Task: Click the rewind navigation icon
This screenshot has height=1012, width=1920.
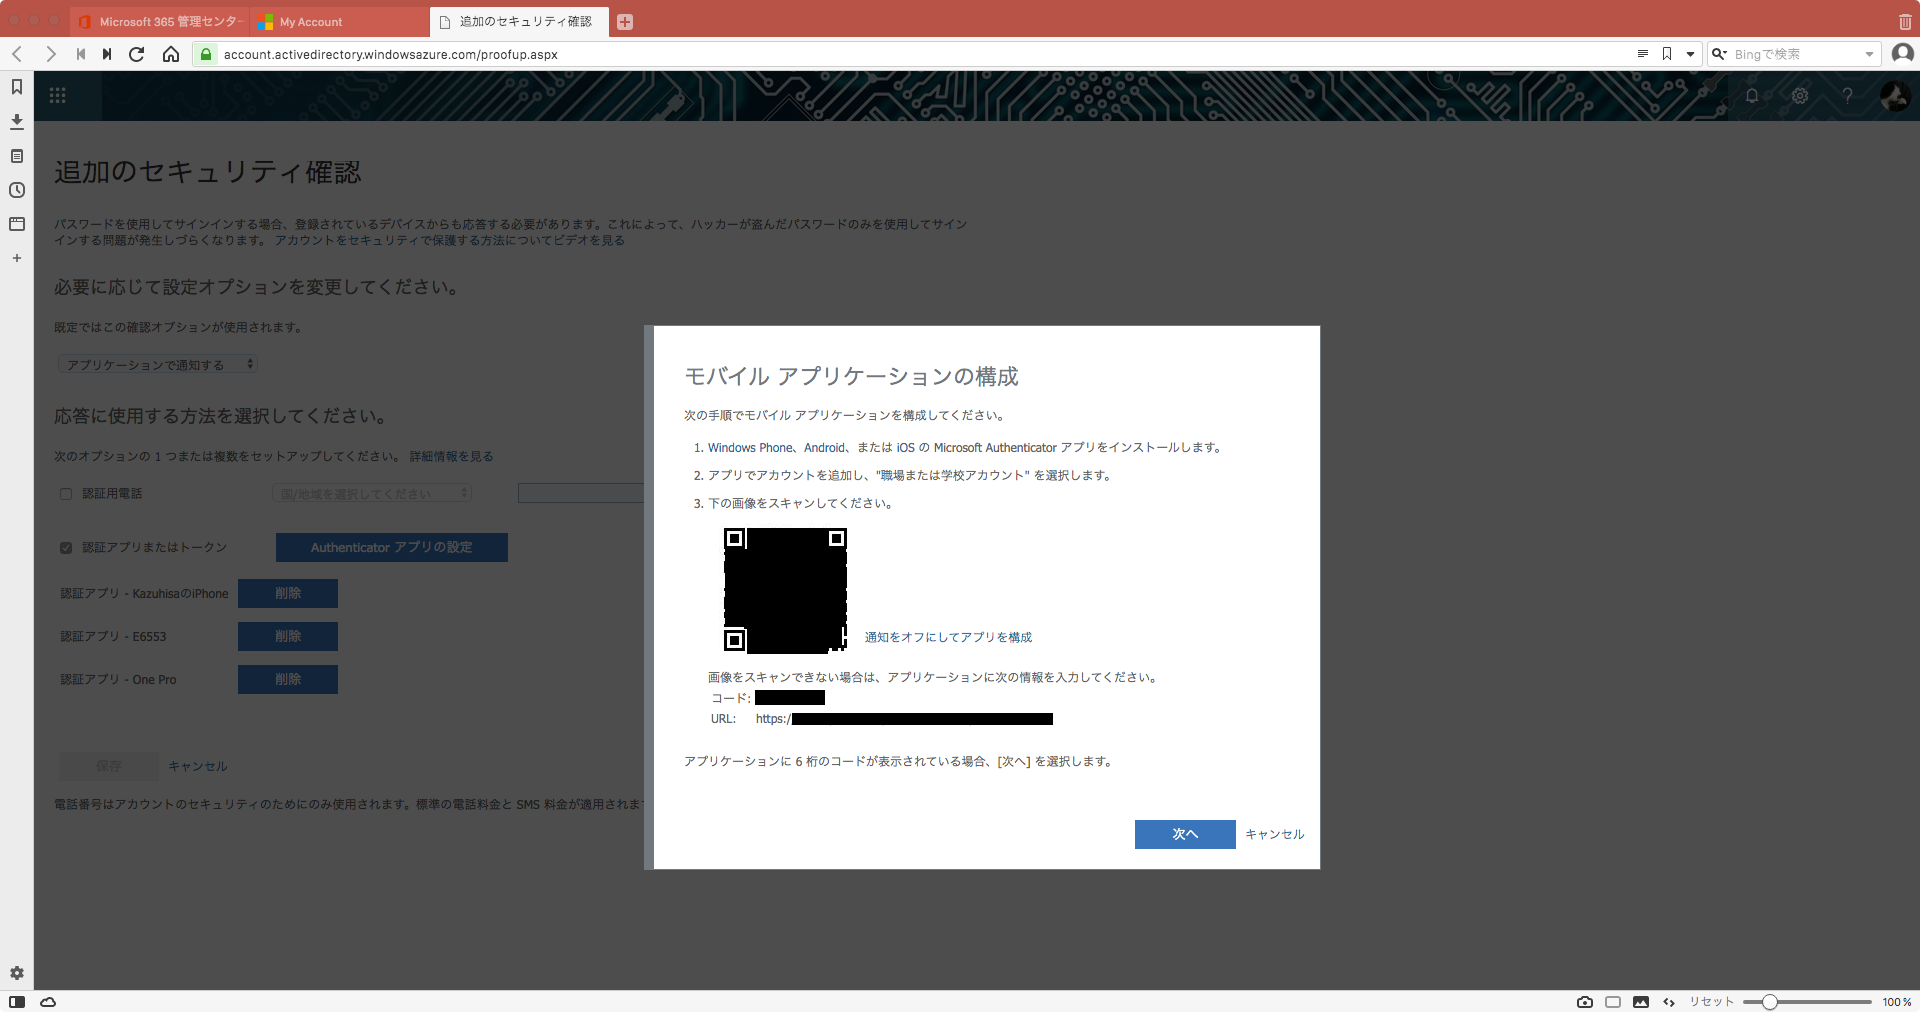Action: coord(80,54)
